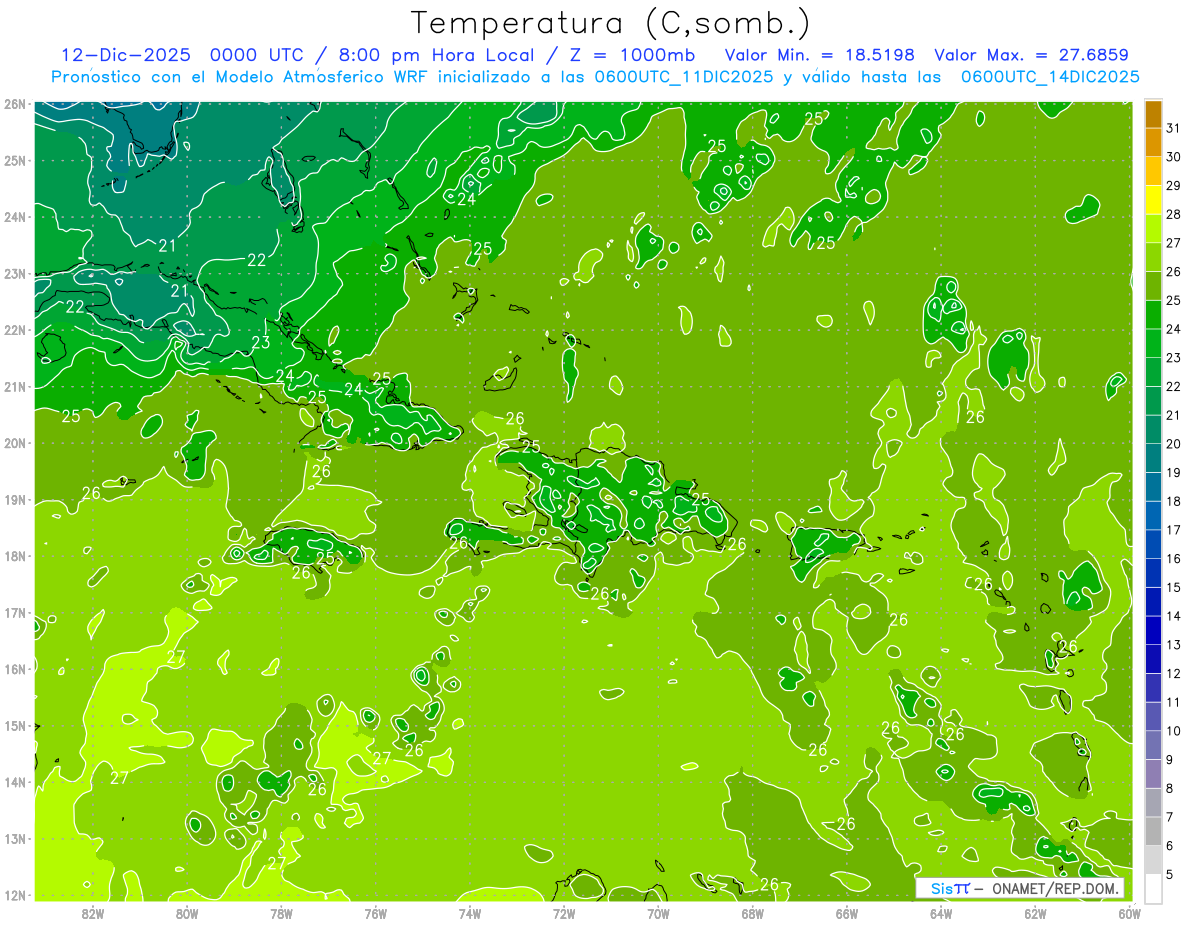Click the color bar segment between 26 and 27

1153,258
